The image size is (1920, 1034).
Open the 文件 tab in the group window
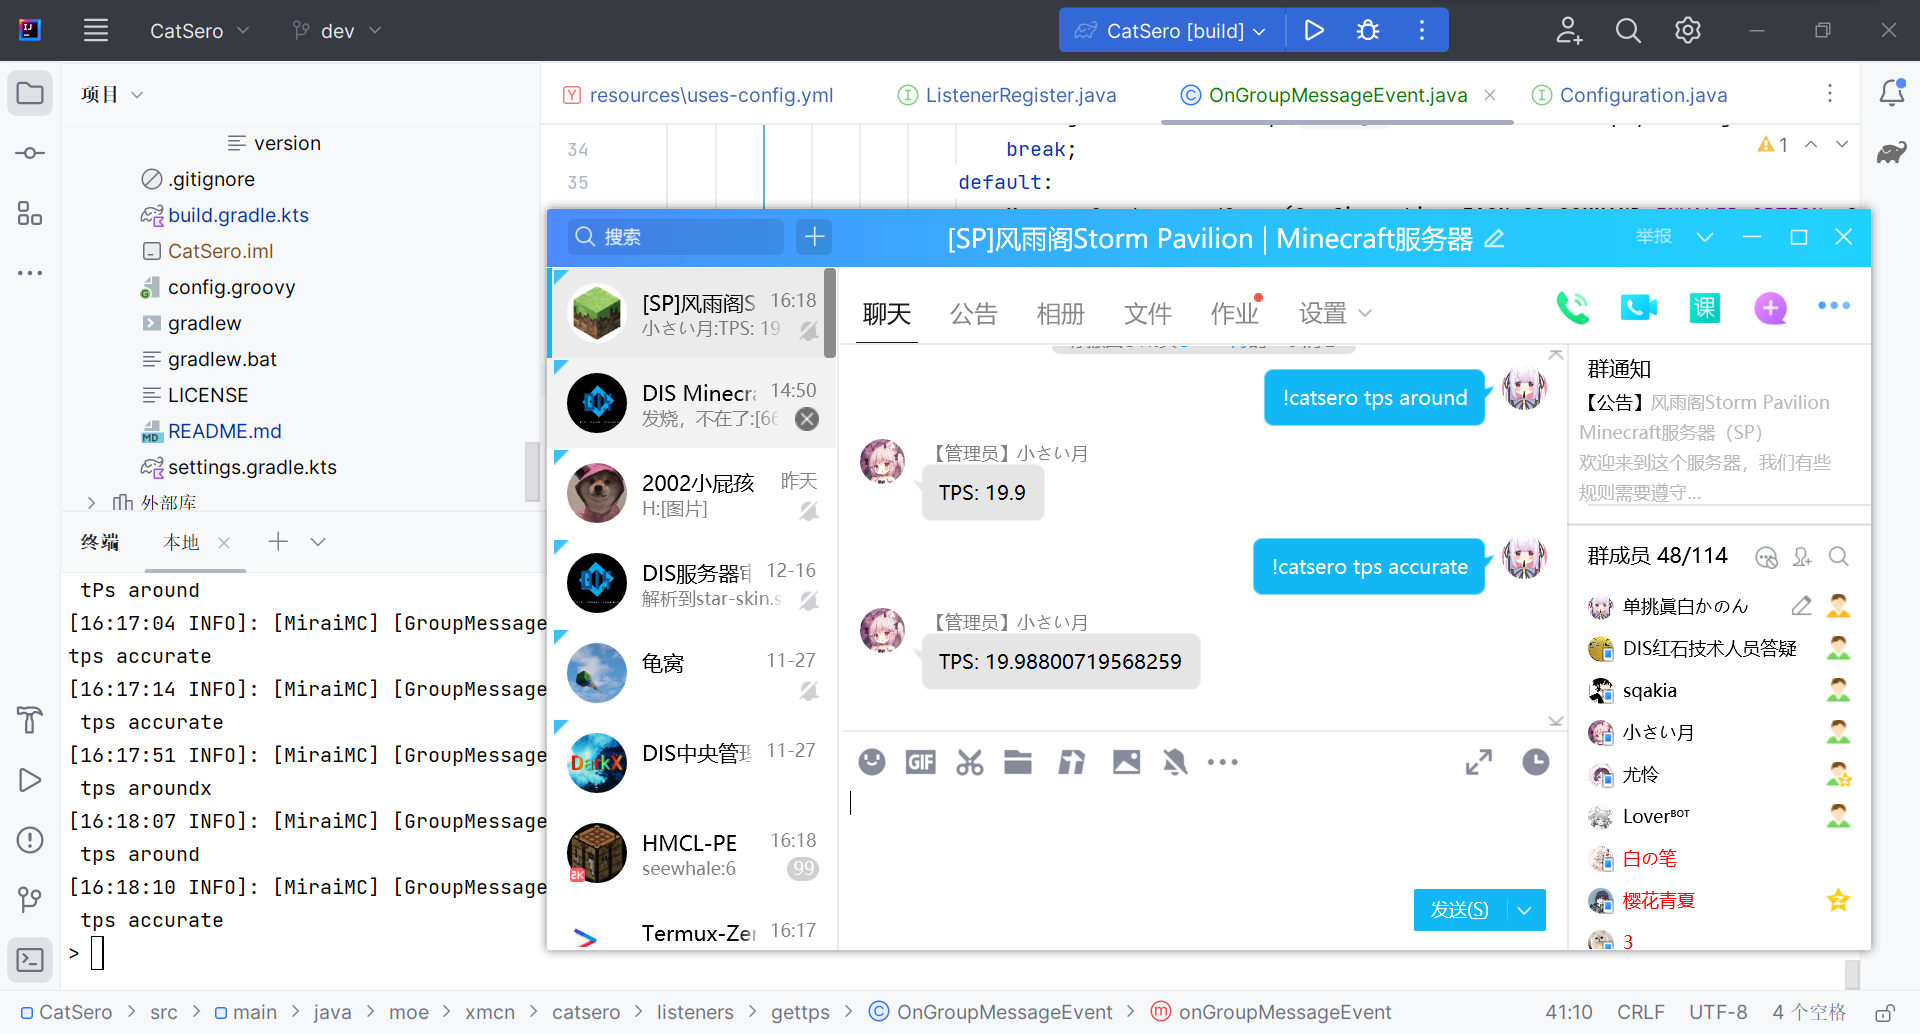point(1147,314)
